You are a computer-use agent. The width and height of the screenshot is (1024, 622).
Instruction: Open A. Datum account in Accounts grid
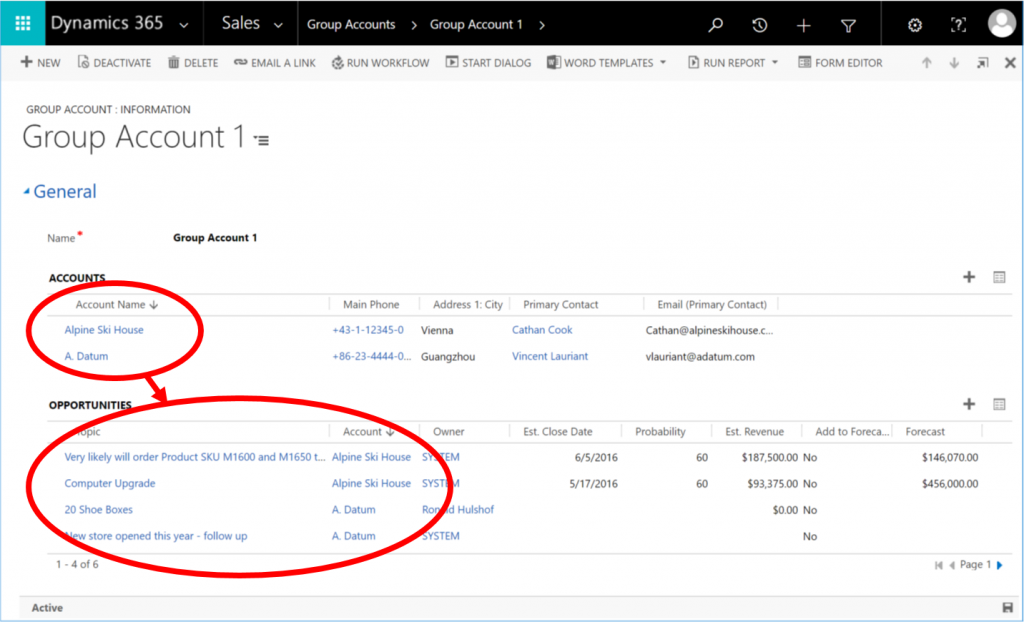86,356
